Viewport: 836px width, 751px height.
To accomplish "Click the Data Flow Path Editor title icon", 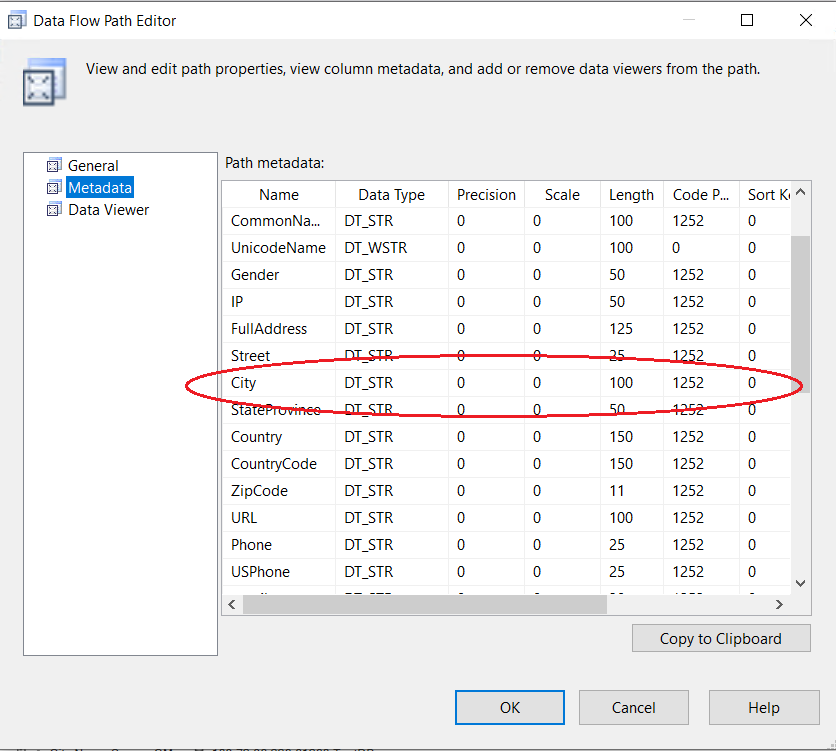I will click(x=16, y=20).
